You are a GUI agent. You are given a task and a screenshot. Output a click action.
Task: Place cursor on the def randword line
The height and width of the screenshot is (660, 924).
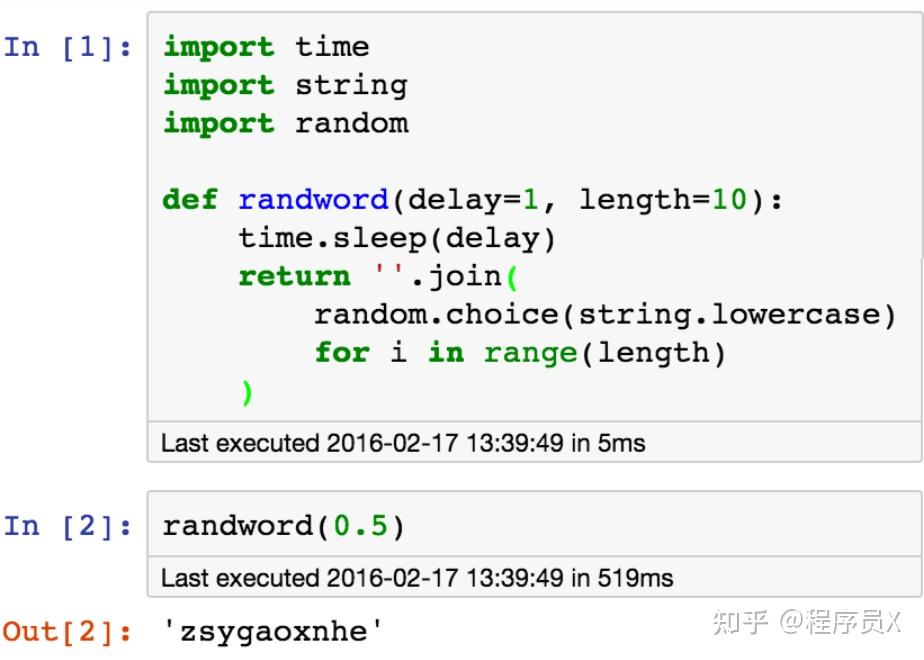(x=473, y=200)
